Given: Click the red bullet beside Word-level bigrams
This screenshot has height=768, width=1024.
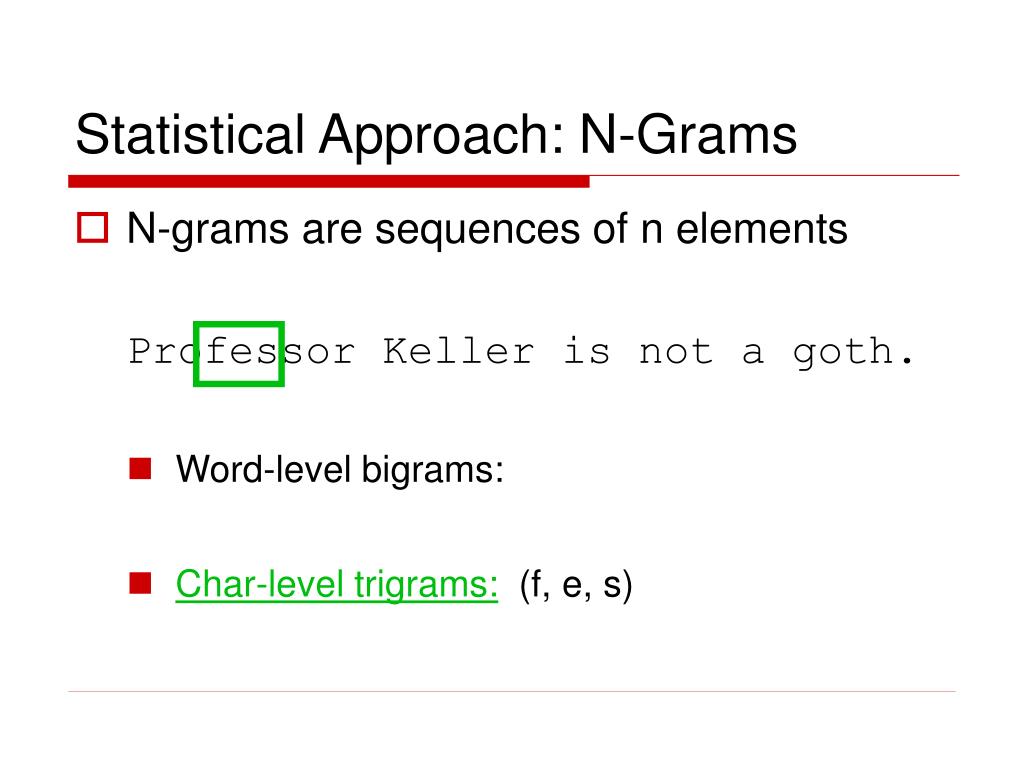Looking at the screenshot, I should (140, 468).
